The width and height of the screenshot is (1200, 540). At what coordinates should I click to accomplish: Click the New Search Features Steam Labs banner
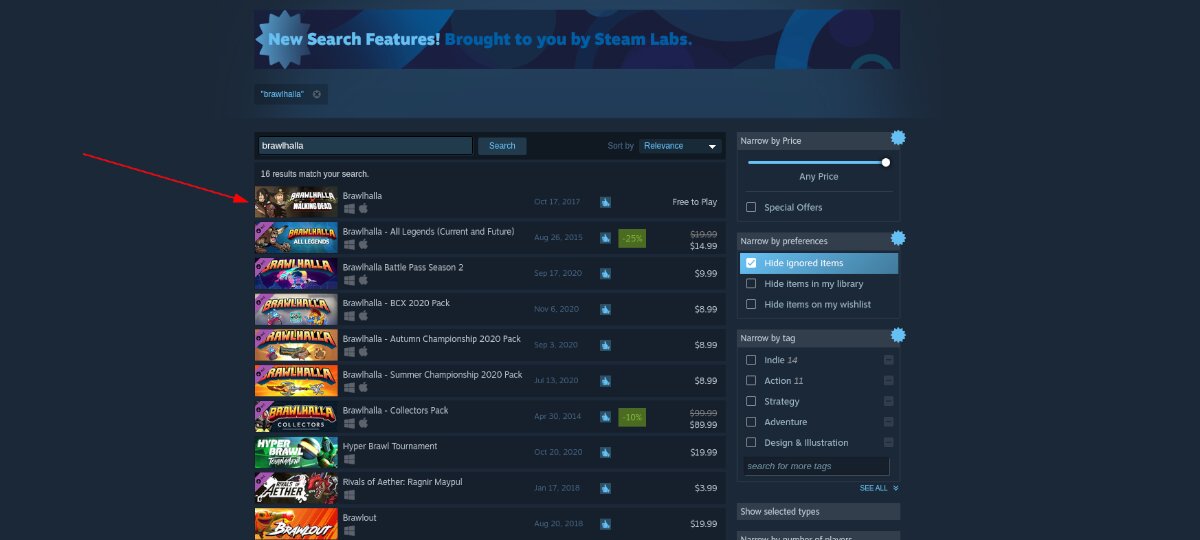pyautogui.click(x=577, y=40)
